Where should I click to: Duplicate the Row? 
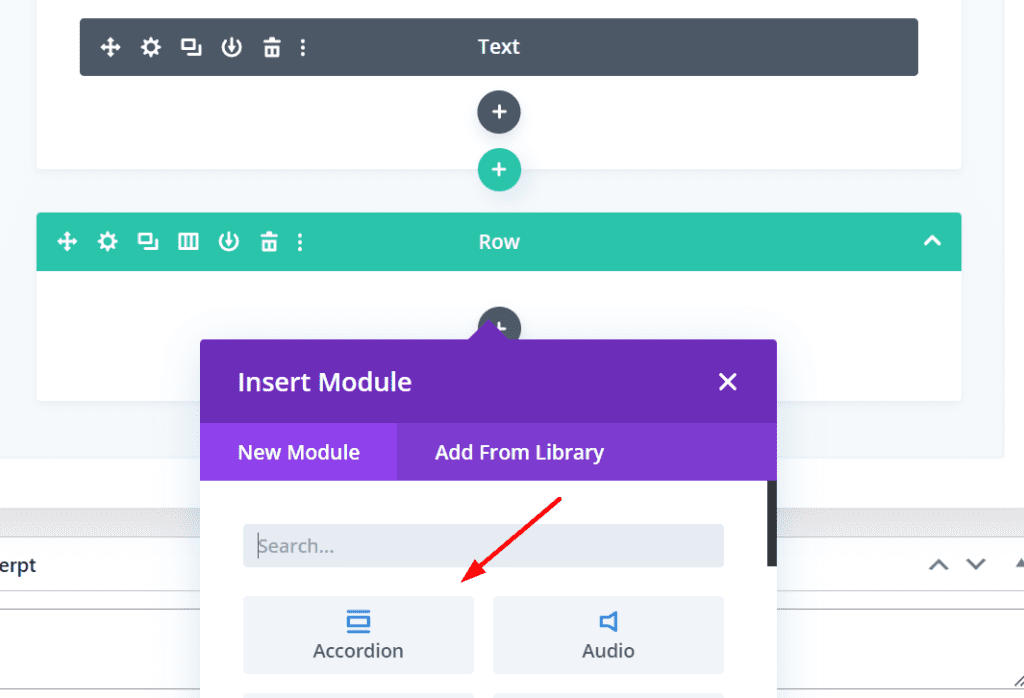coord(148,242)
